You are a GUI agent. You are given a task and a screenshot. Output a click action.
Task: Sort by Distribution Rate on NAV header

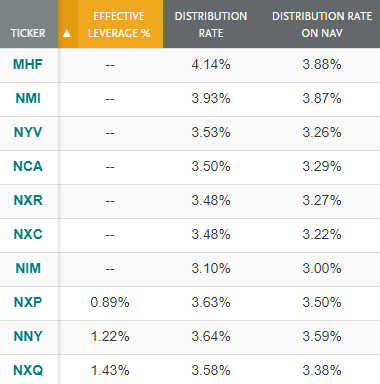(x=322, y=24)
